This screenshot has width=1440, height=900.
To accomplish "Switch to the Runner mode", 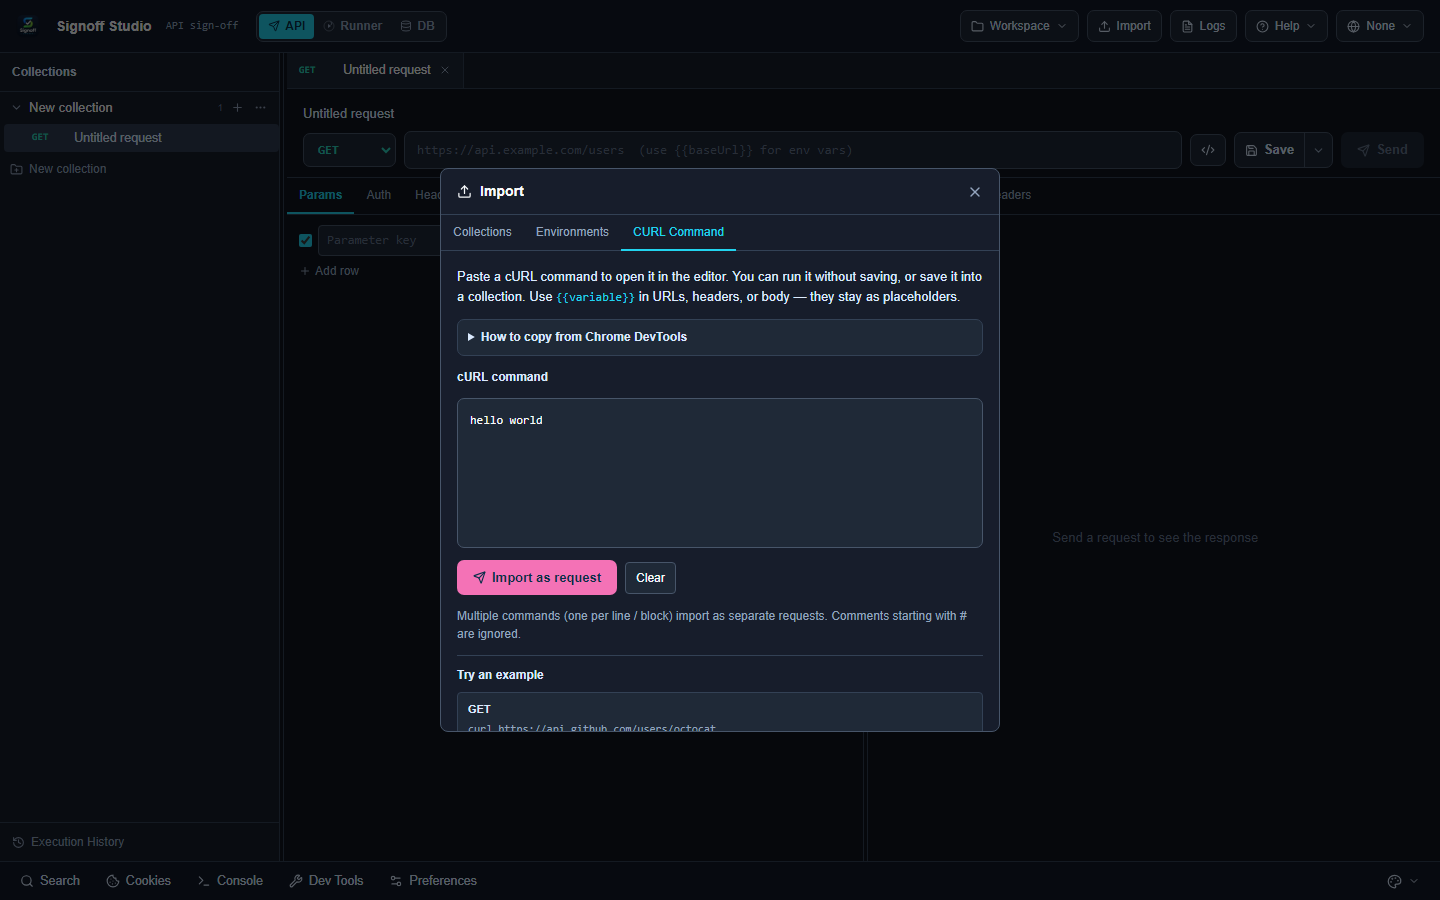I will [x=353, y=26].
